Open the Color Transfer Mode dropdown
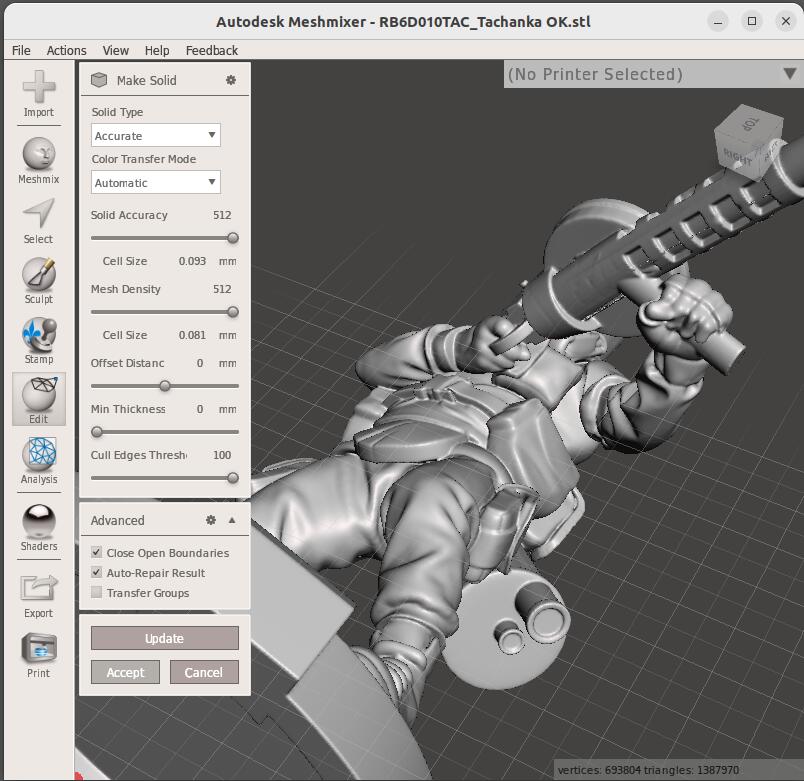The width and height of the screenshot is (804, 781). tap(156, 182)
